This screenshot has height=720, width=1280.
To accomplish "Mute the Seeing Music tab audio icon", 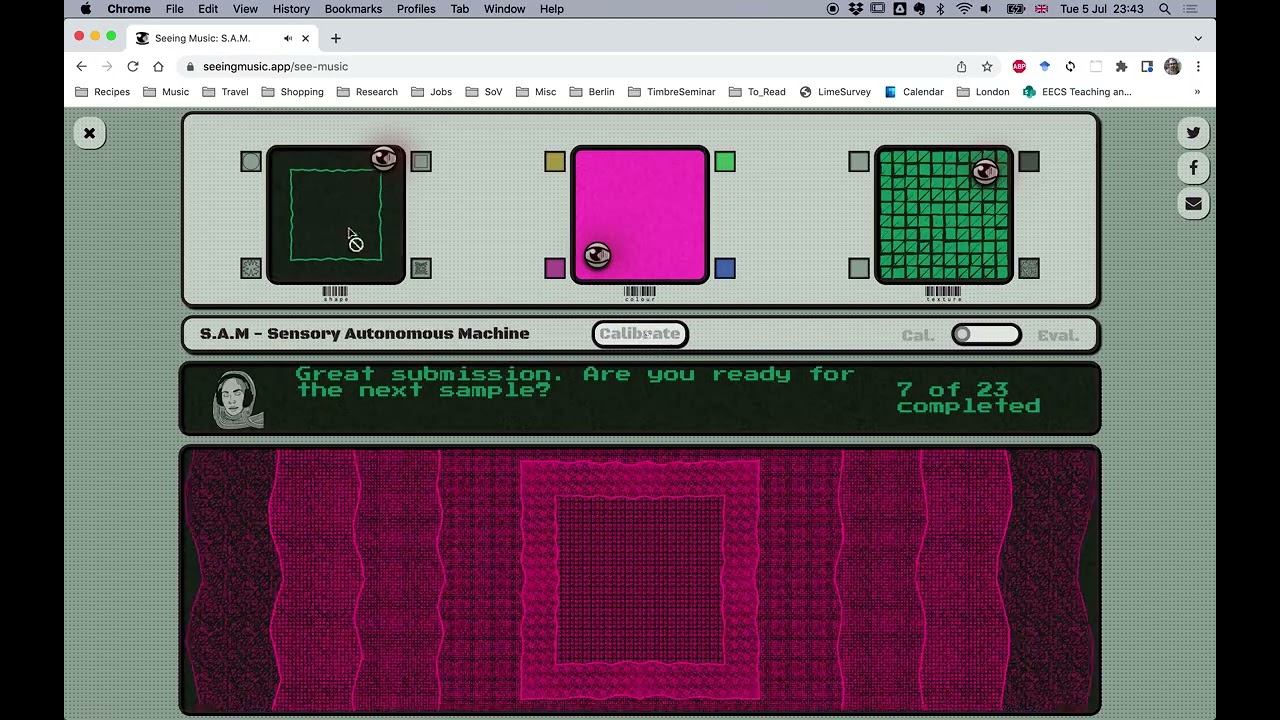I will click(288, 38).
